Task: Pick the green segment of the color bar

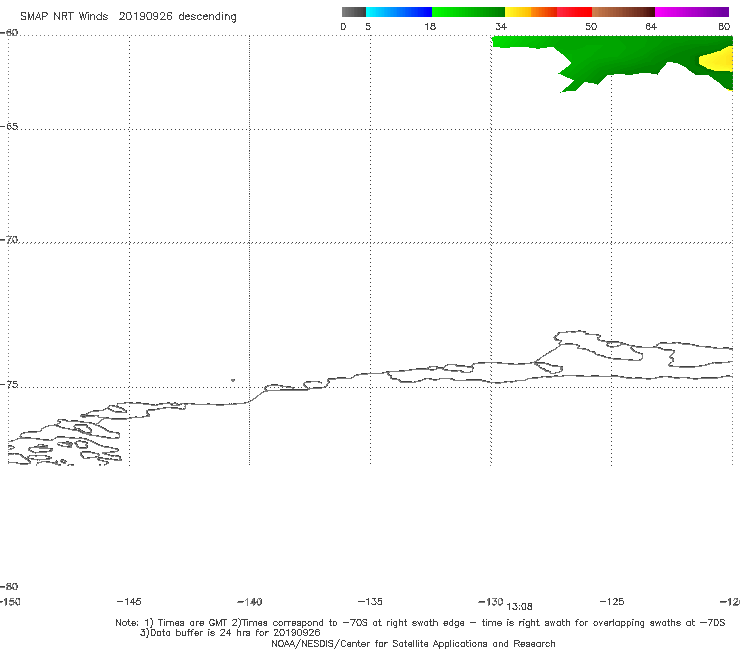Action: [468, 12]
